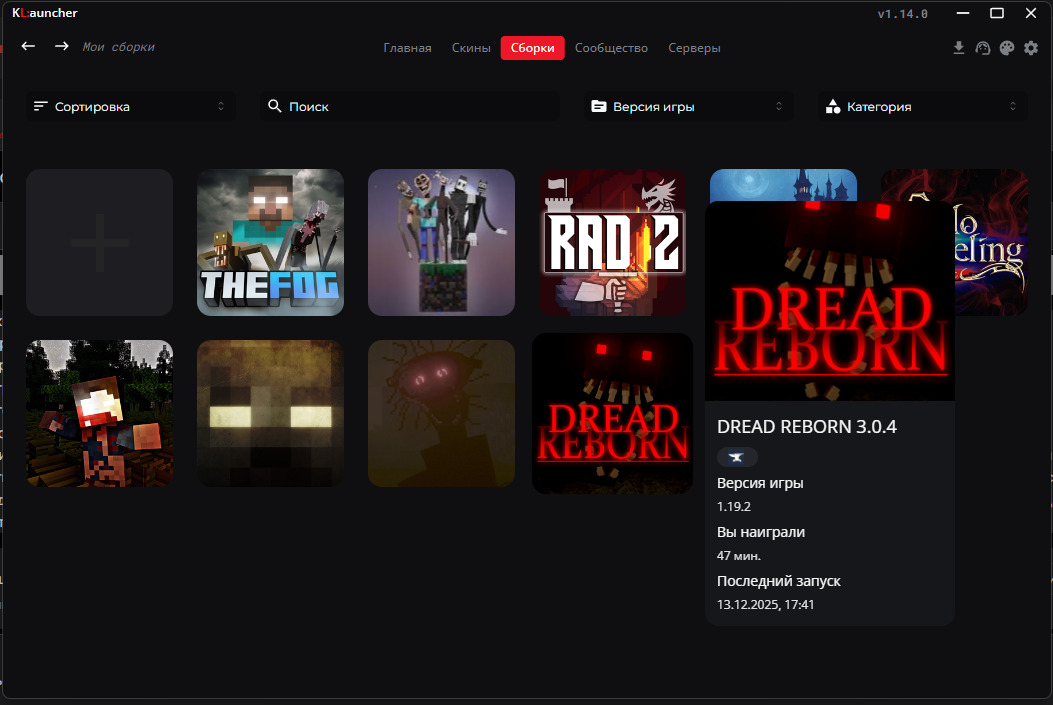
Task: Minimize the KLauncher window
Action: click(963, 13)
